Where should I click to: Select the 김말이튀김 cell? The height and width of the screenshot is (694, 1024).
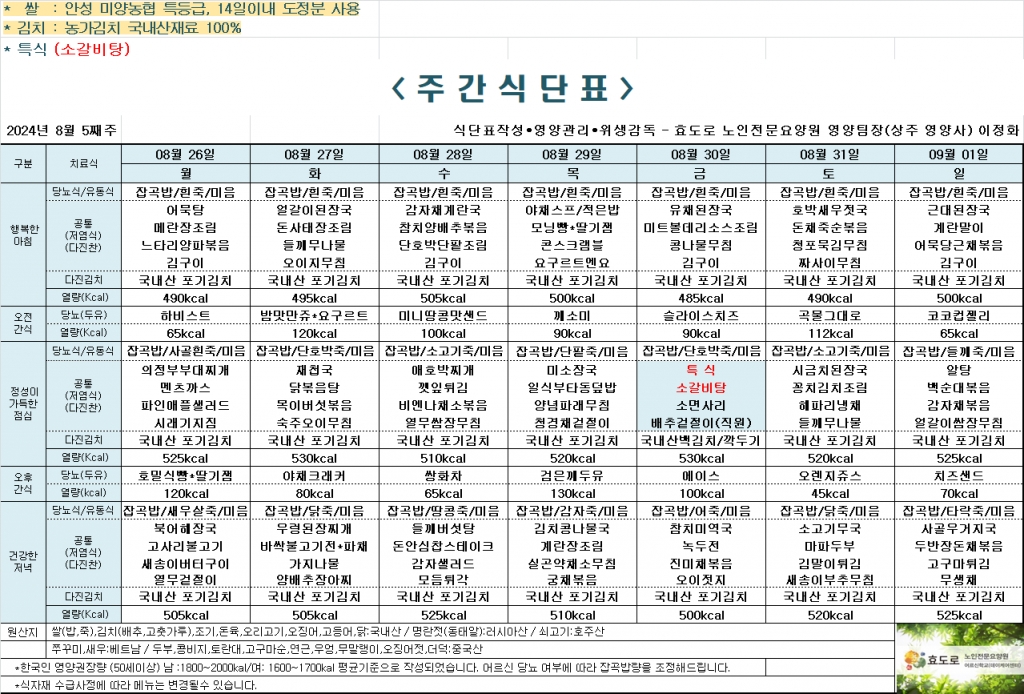tap(830, 563)
